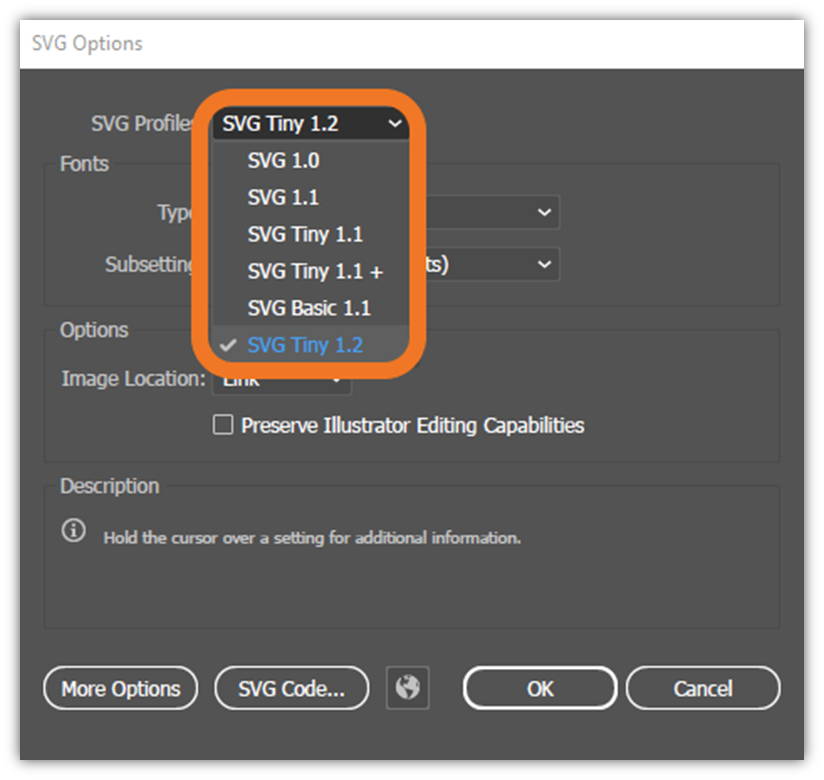Pick the SVG Tiny 1.1 profile
Viewport: 824px width, 780px height.
coord(311,234)
